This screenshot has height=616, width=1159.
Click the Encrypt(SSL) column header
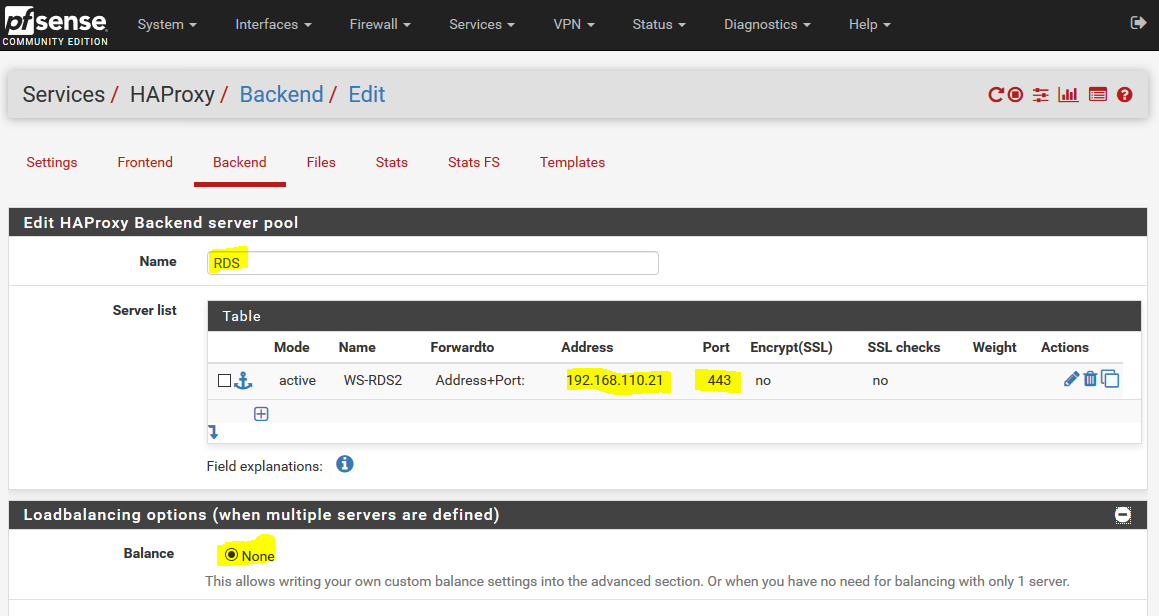click(791, 347)
